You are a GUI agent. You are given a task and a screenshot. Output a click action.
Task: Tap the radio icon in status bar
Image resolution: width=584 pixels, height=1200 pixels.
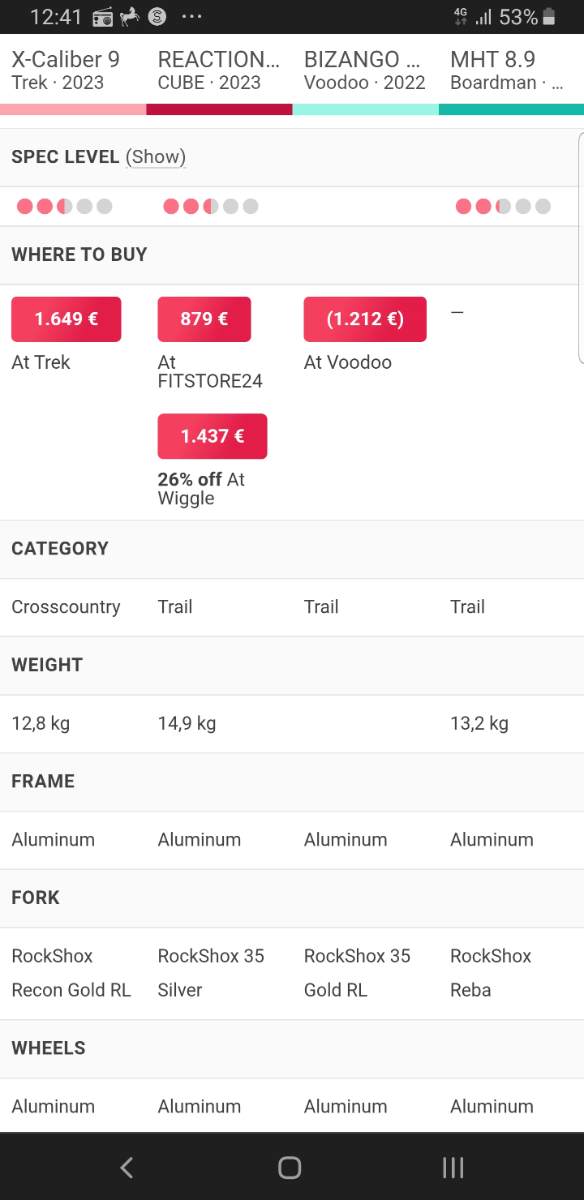[103, 16]
